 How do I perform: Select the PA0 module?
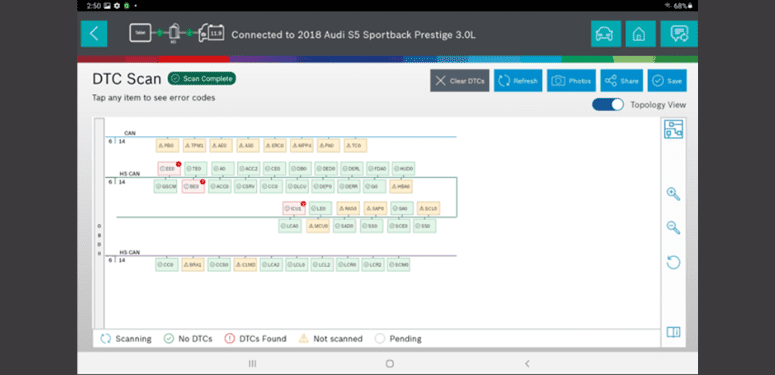(x=328, y=146)
